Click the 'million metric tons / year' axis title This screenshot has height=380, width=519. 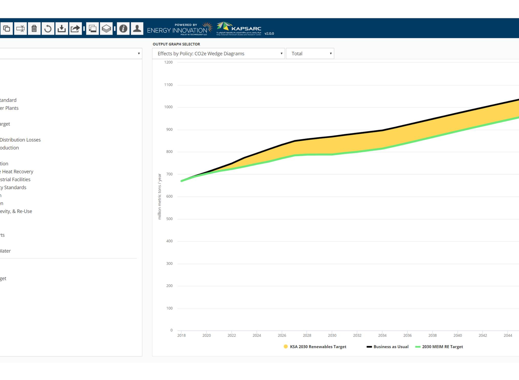click(x=159, y=197)
